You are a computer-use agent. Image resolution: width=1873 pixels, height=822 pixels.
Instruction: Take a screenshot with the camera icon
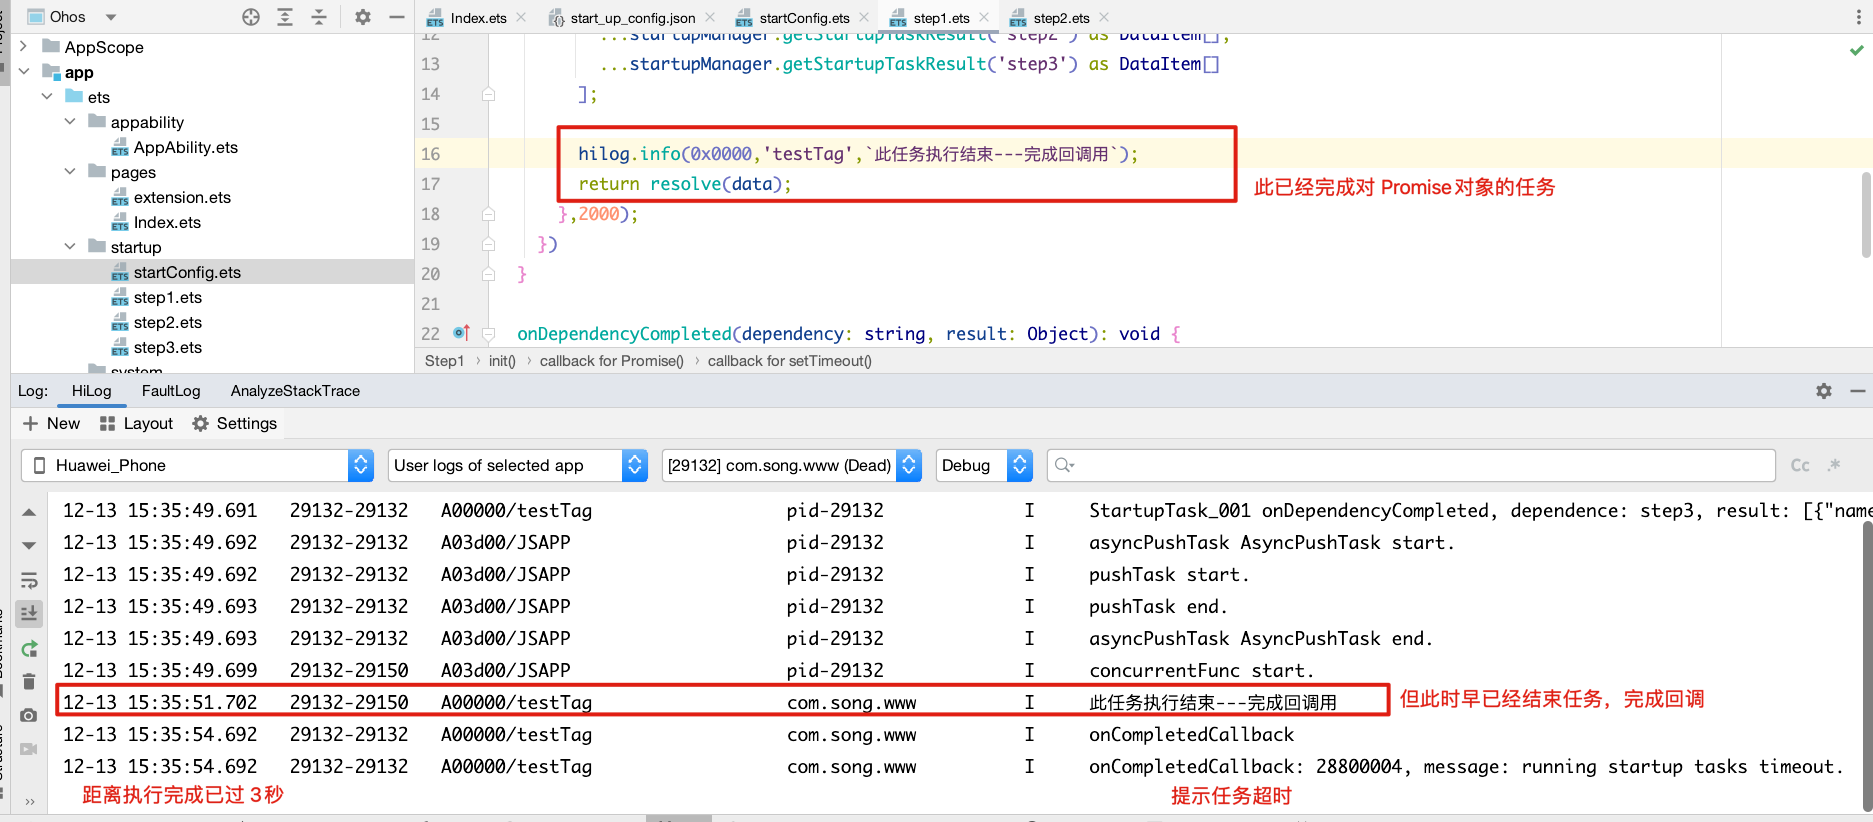pos(29,715)
